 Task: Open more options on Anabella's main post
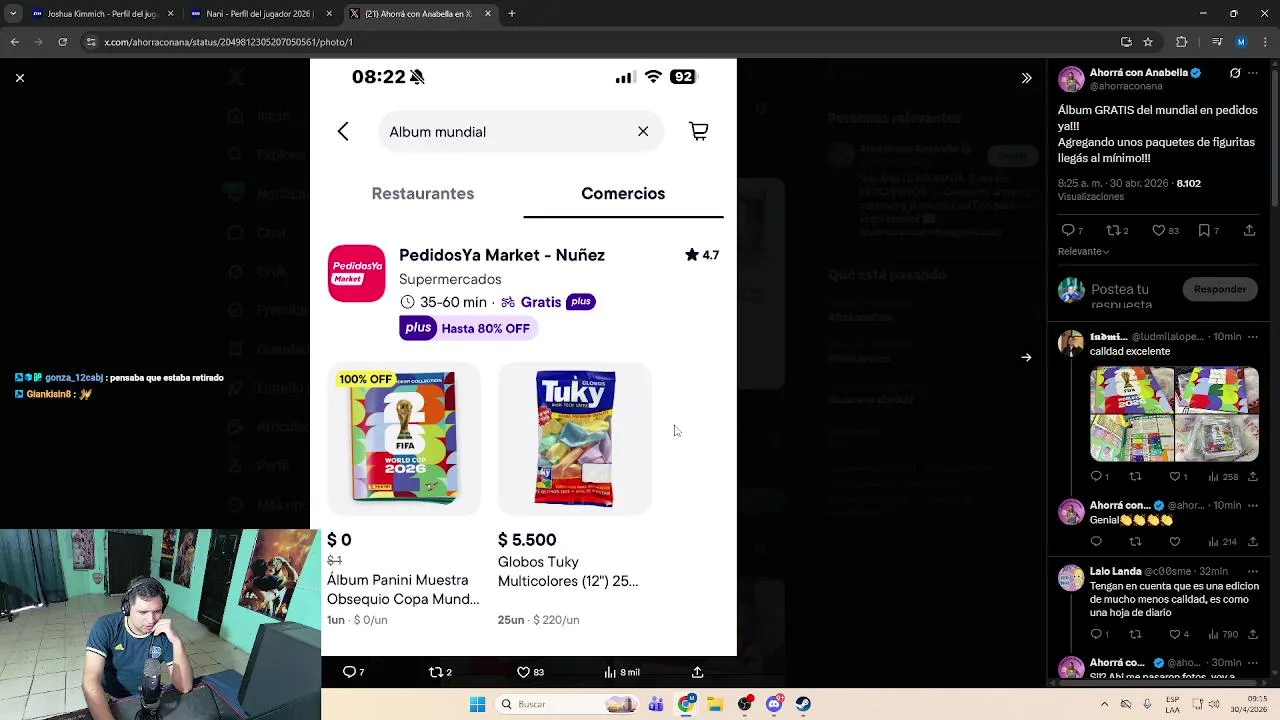coord(1252,73)
